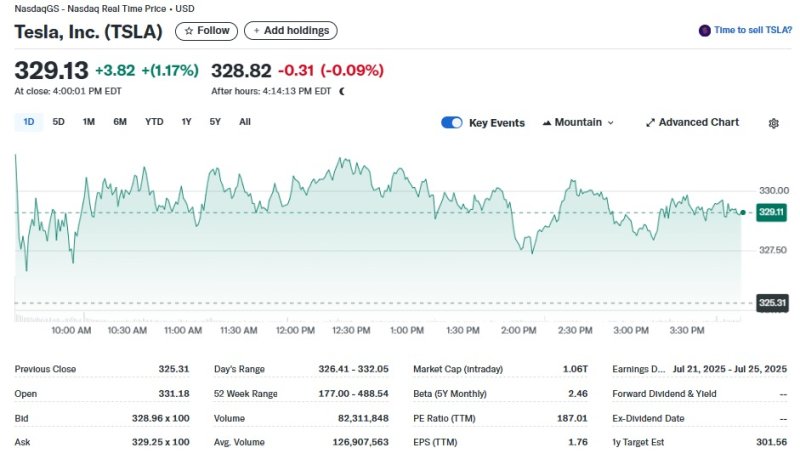The height and width of the screenshot is (459, 800).
Task: Toggle the Key Events switch
Action: (x=452, y=123)
